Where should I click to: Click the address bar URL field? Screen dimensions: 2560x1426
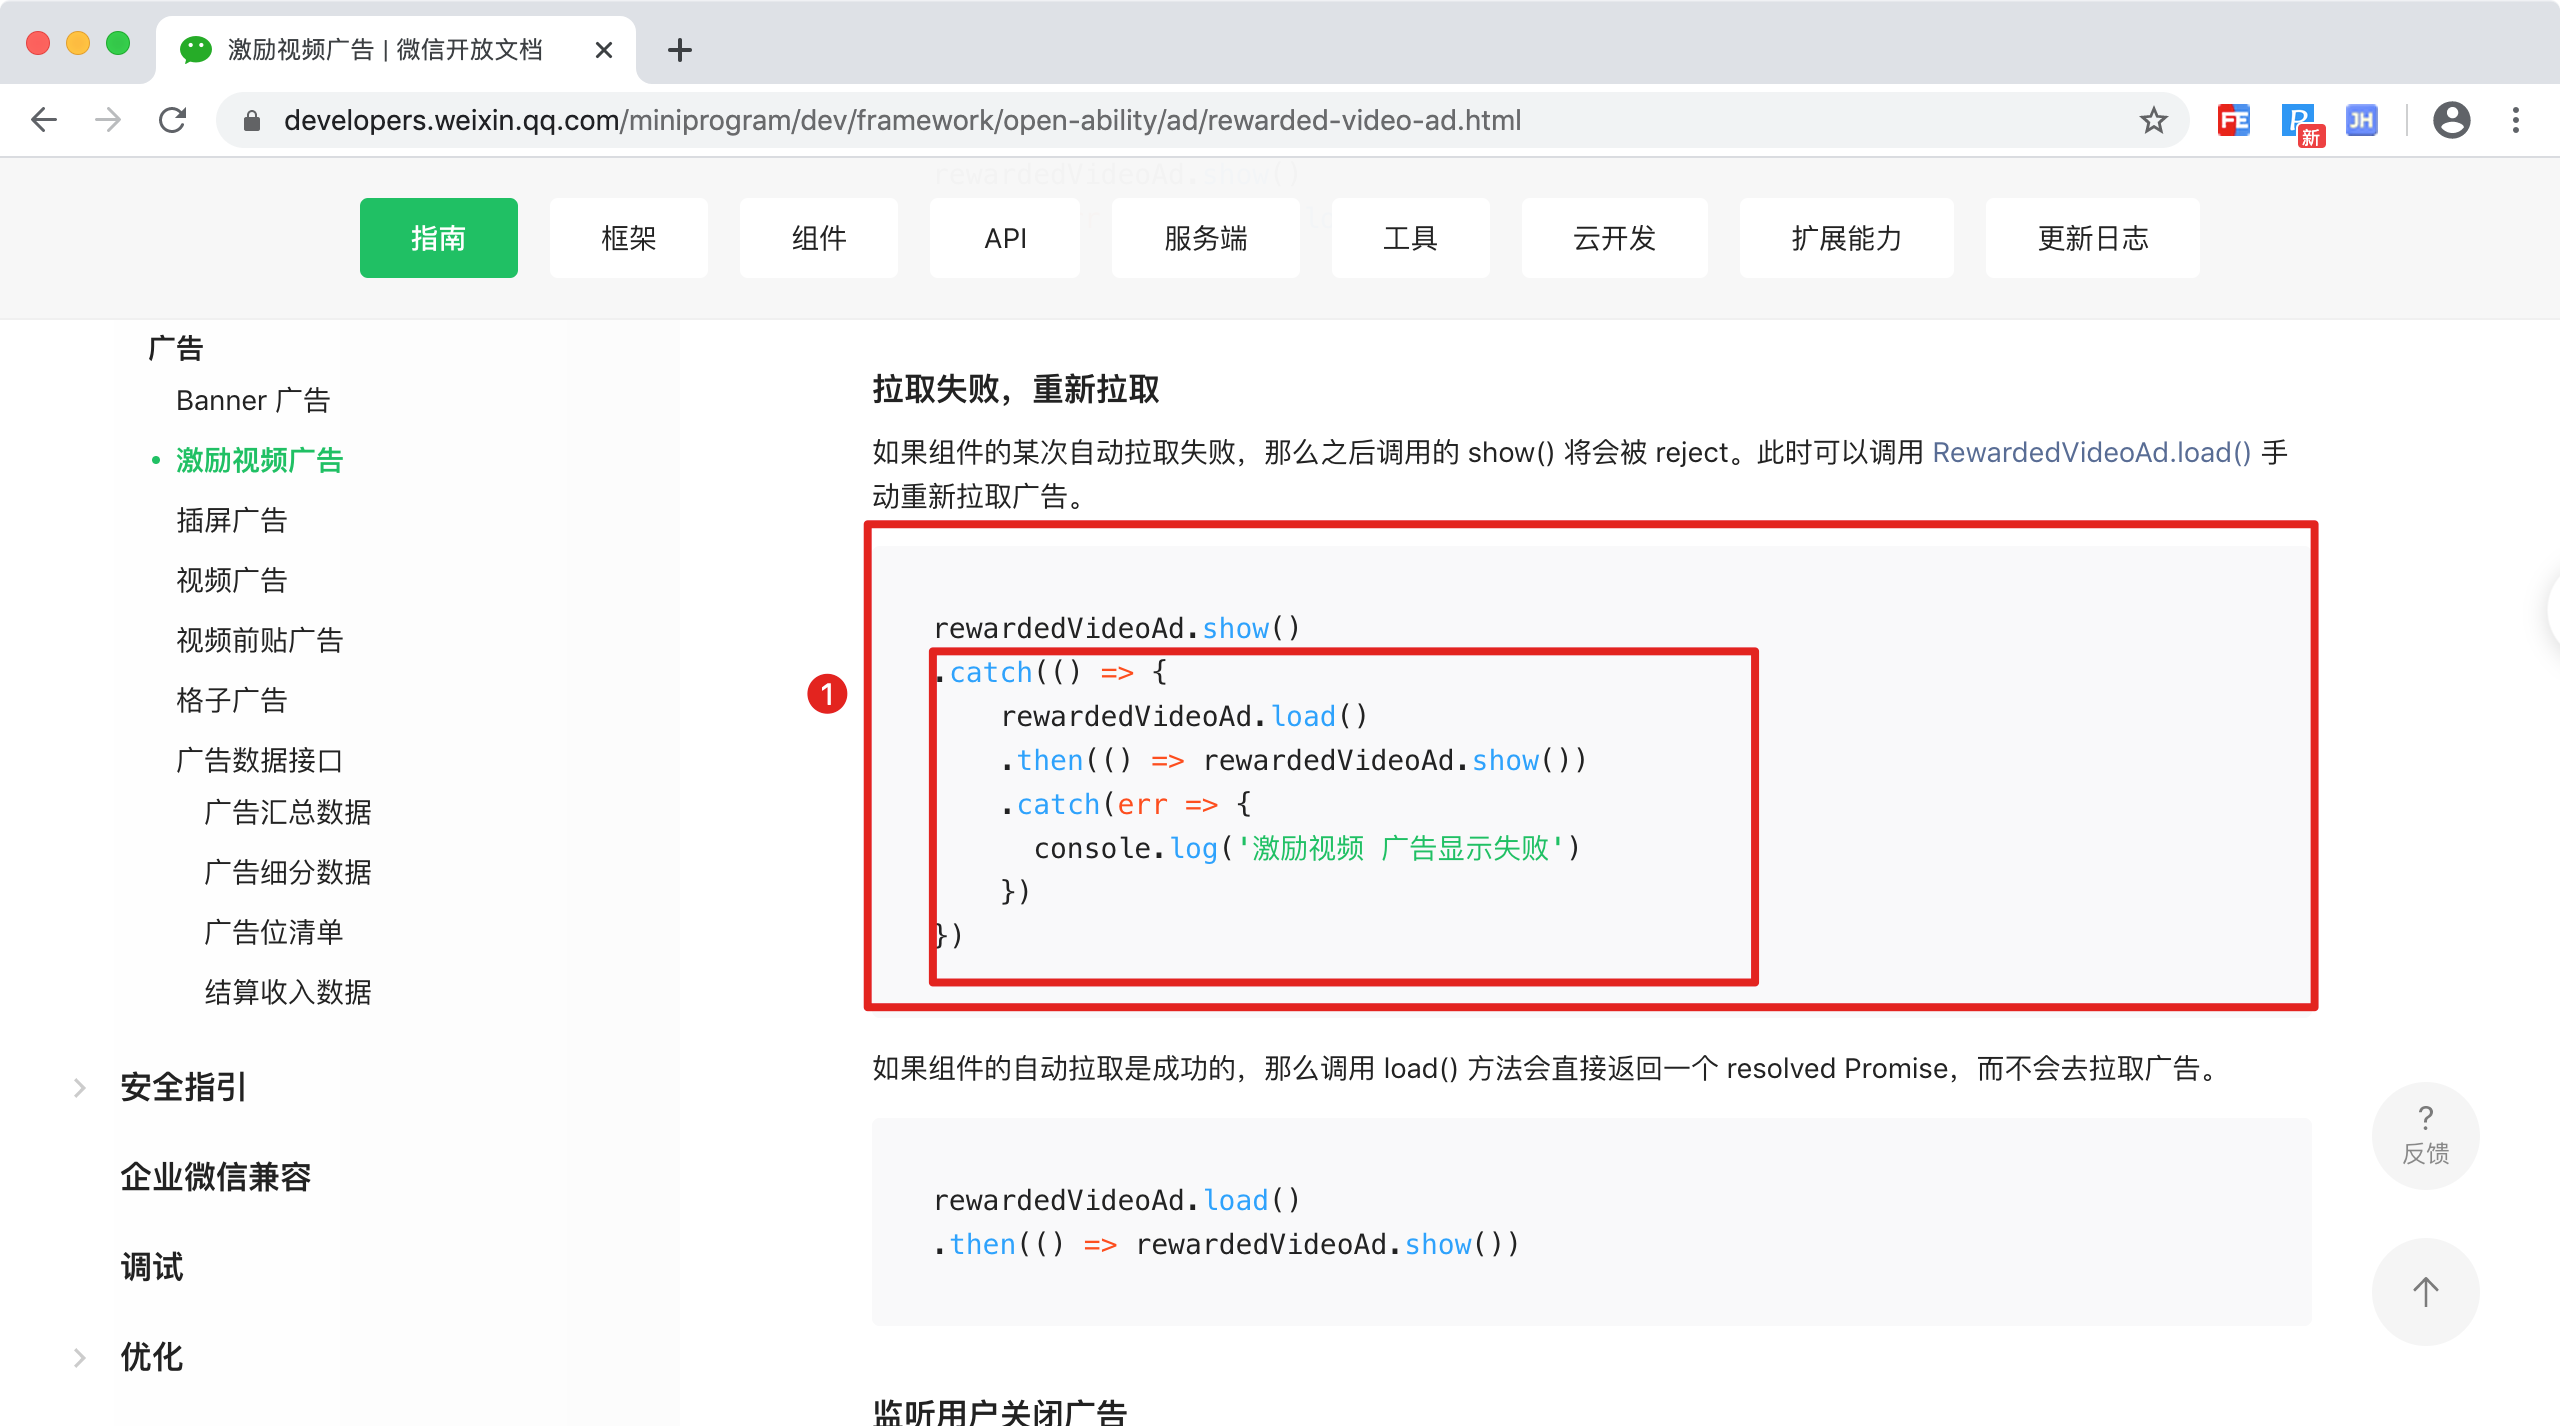point(900,121)
